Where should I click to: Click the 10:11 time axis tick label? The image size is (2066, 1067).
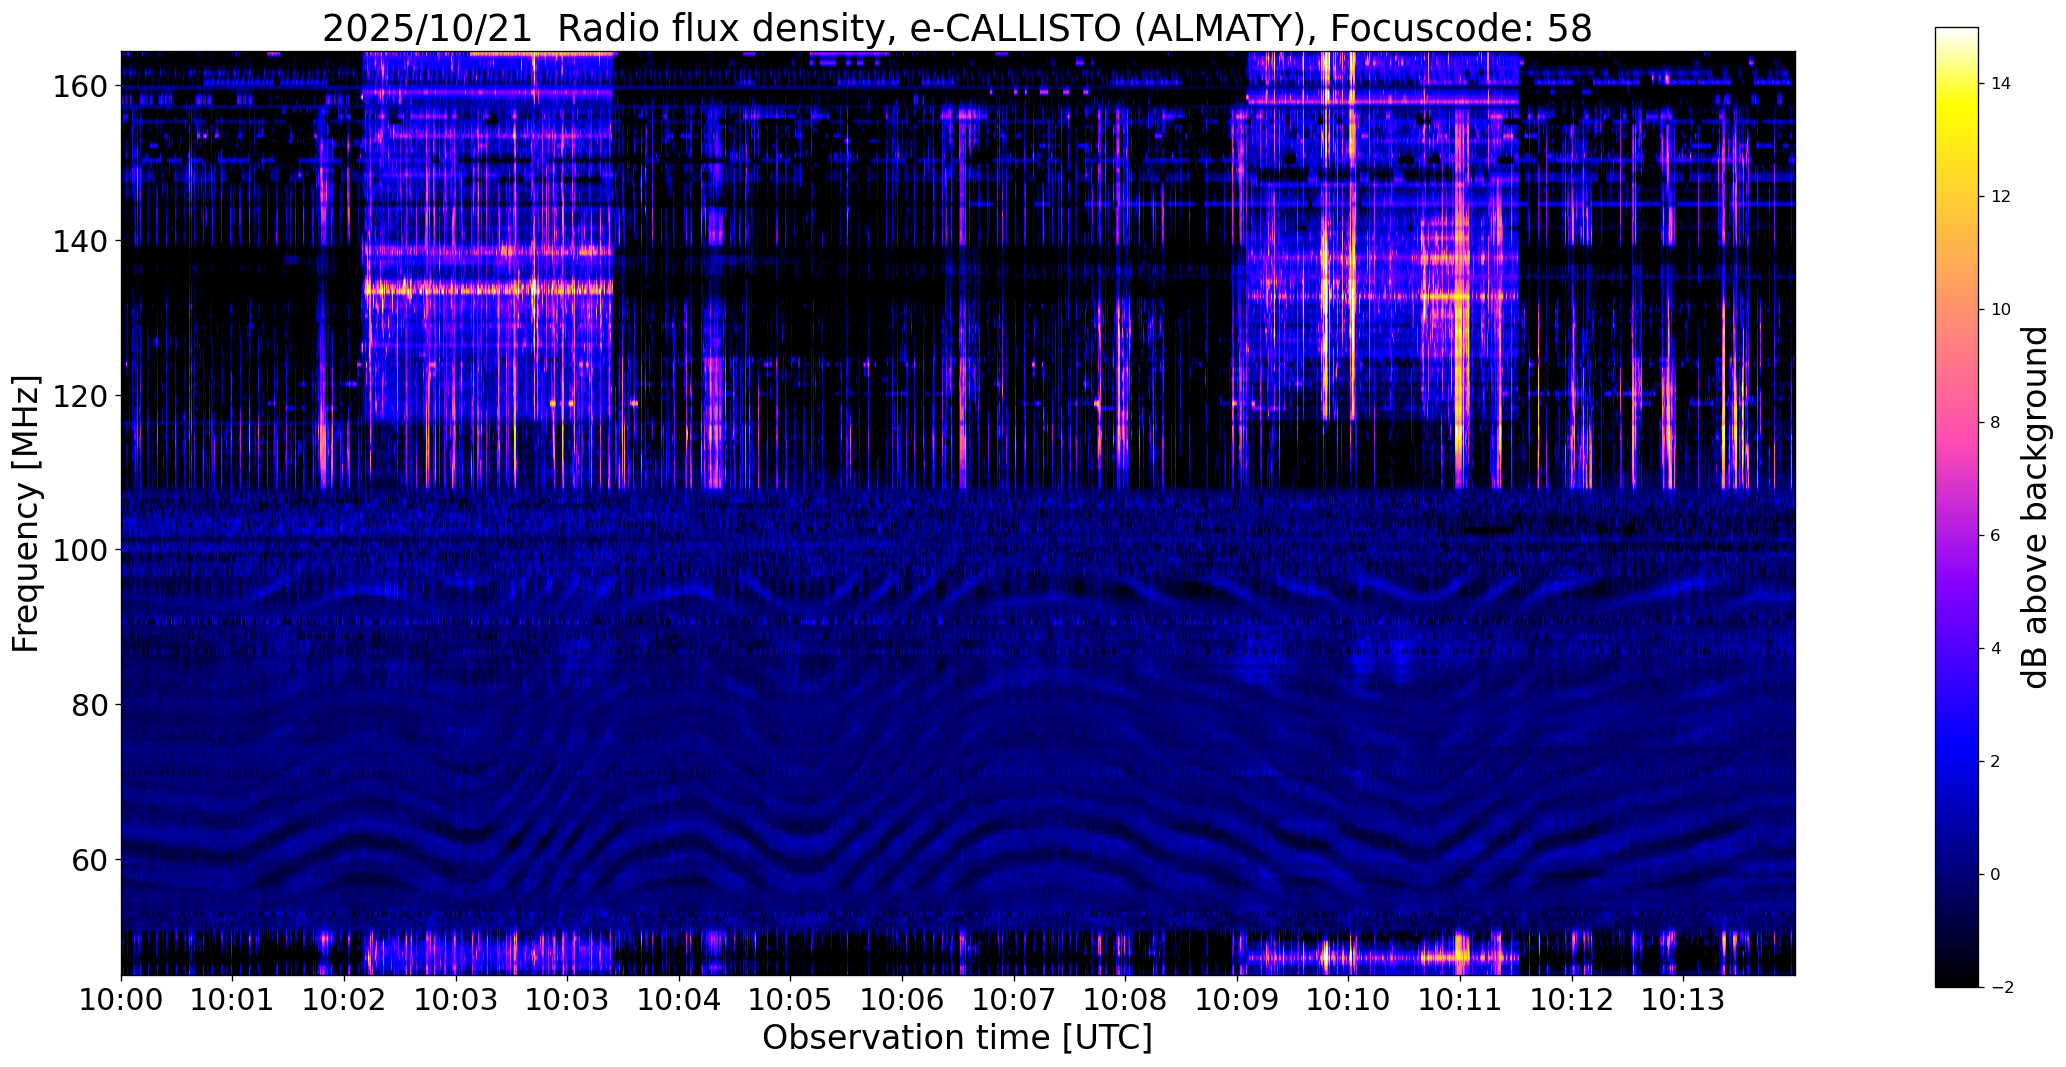(1460, 1000)
